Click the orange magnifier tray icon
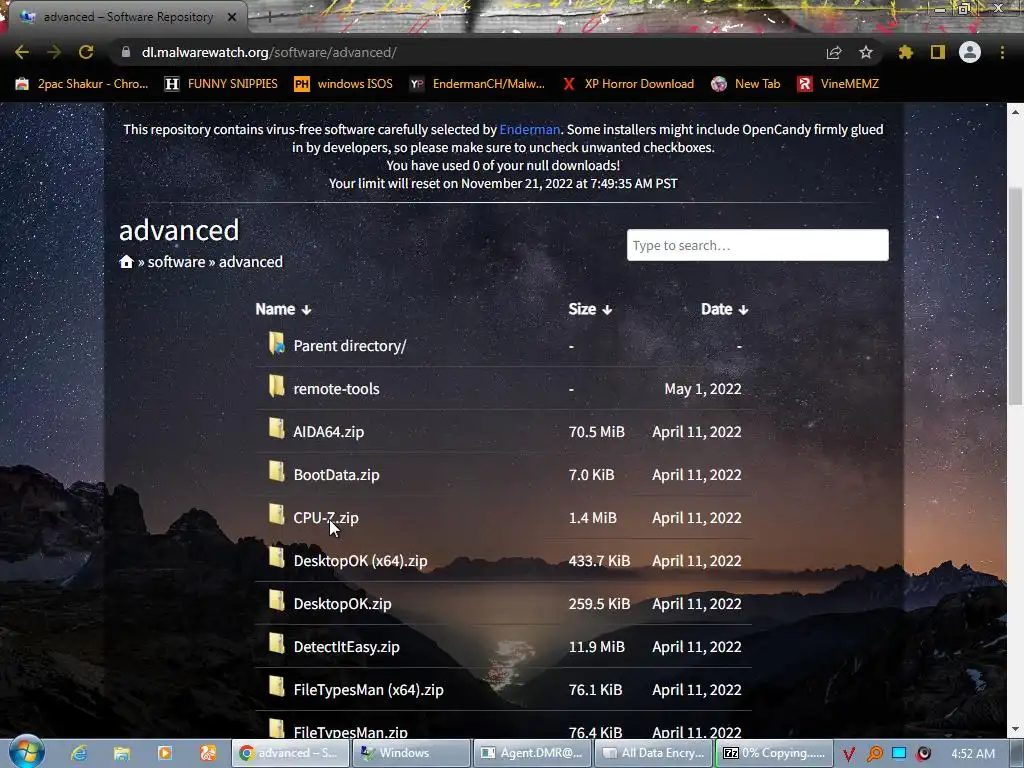The height and width of the screenshot is (768, 1024). click(874, 754)
